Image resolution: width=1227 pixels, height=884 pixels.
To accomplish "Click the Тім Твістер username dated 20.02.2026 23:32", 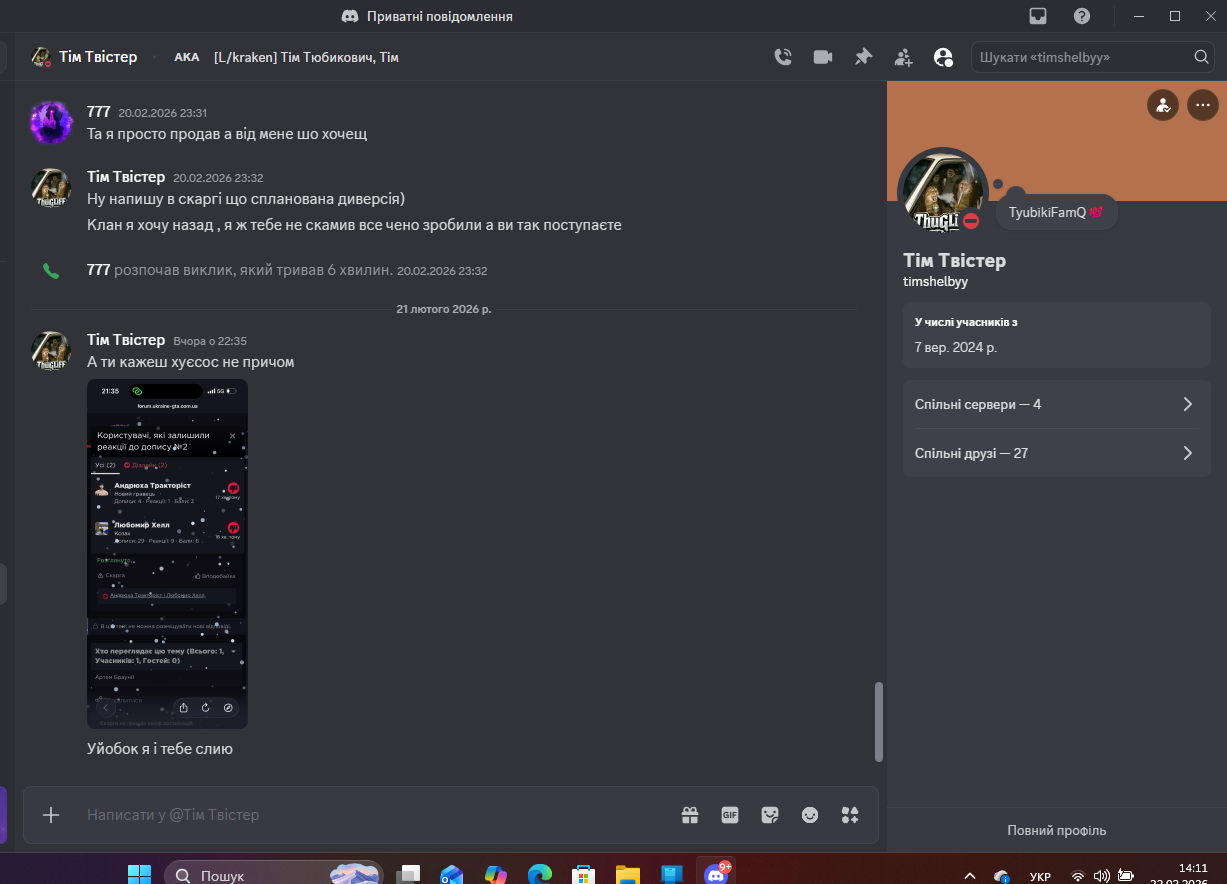I will [x=126, y=177].
